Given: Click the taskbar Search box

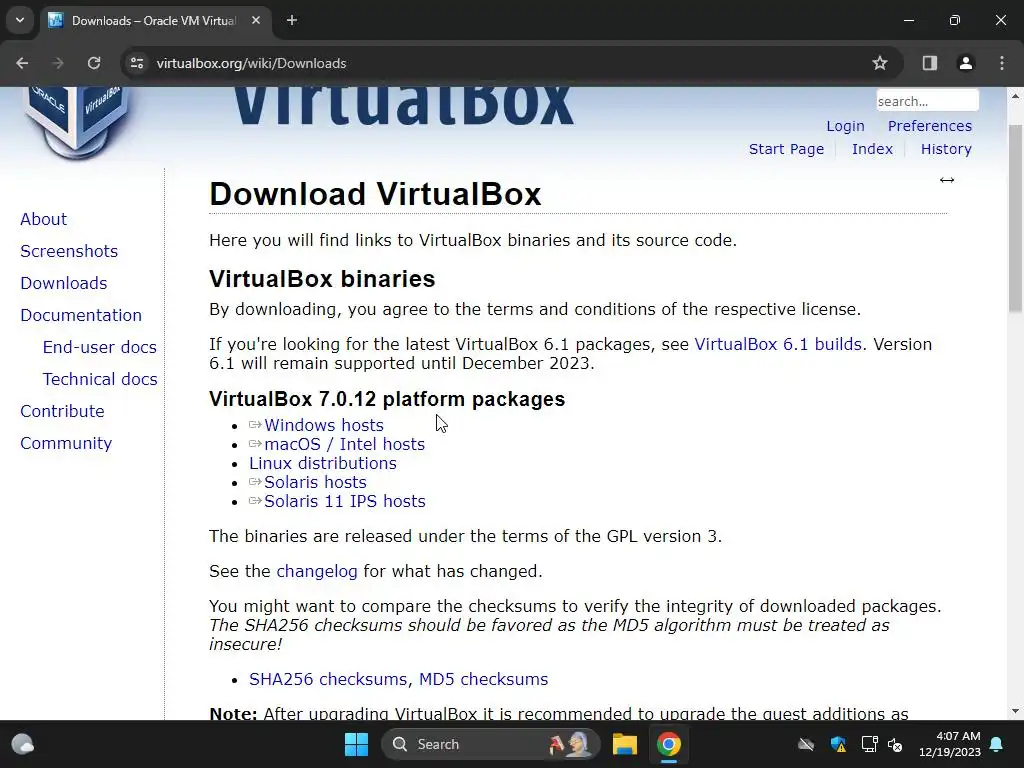Looking at the screenshot, I should click(490, 744).
